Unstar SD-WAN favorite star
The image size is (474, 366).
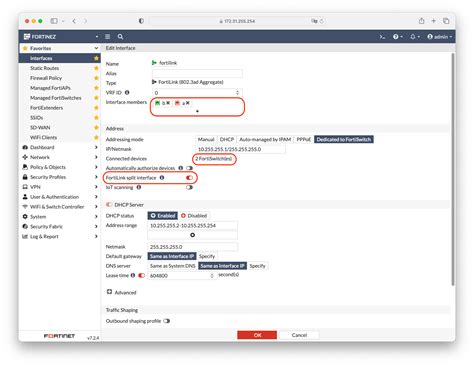tap(96, 128)
